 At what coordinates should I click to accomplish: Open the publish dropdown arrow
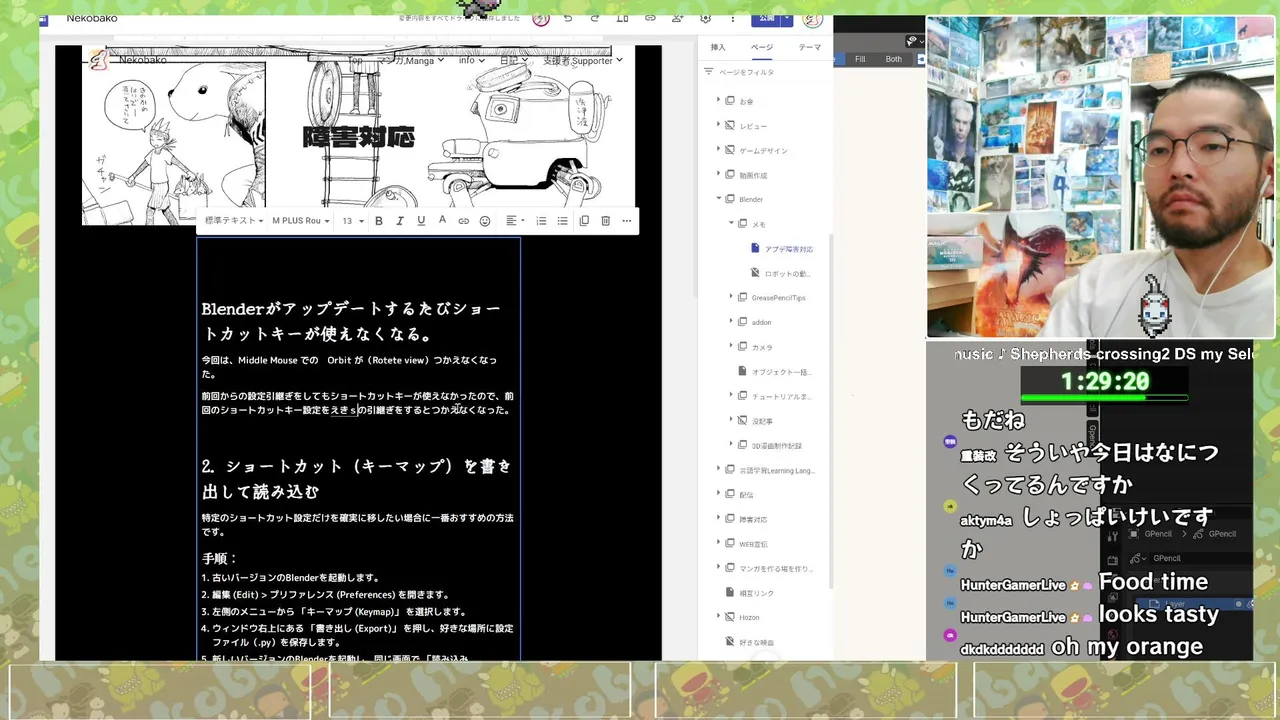(788, 19)
